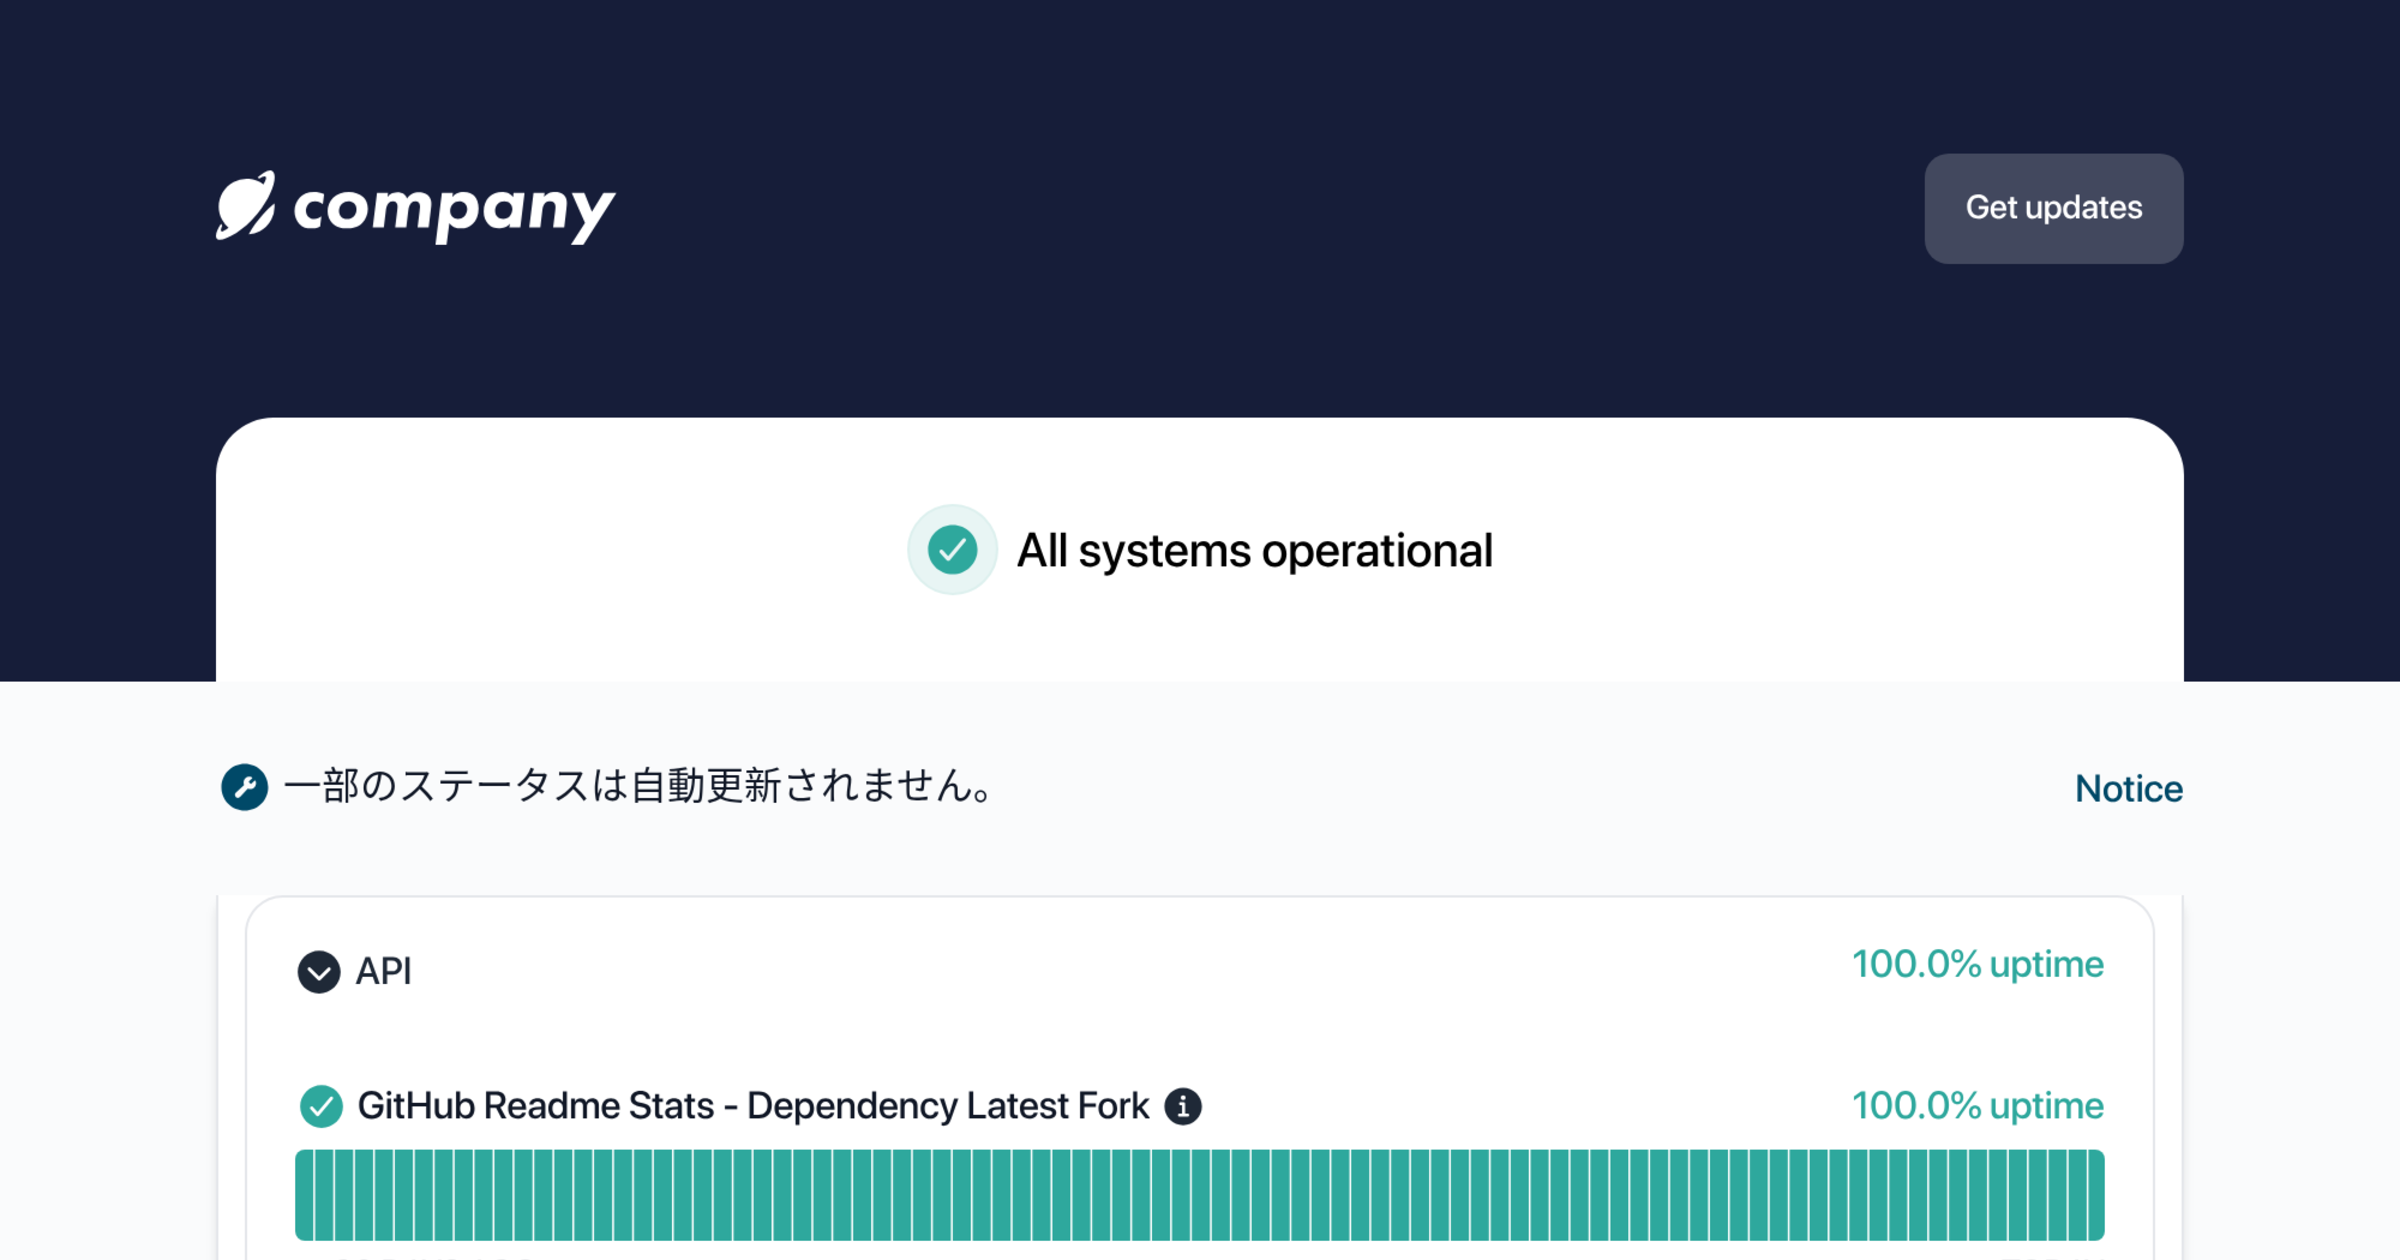This screenshot has height=1260, width=2400.
Task: Click GitHub Readme Stats Dependency Latest Fork name
Action: (753, 1106)
